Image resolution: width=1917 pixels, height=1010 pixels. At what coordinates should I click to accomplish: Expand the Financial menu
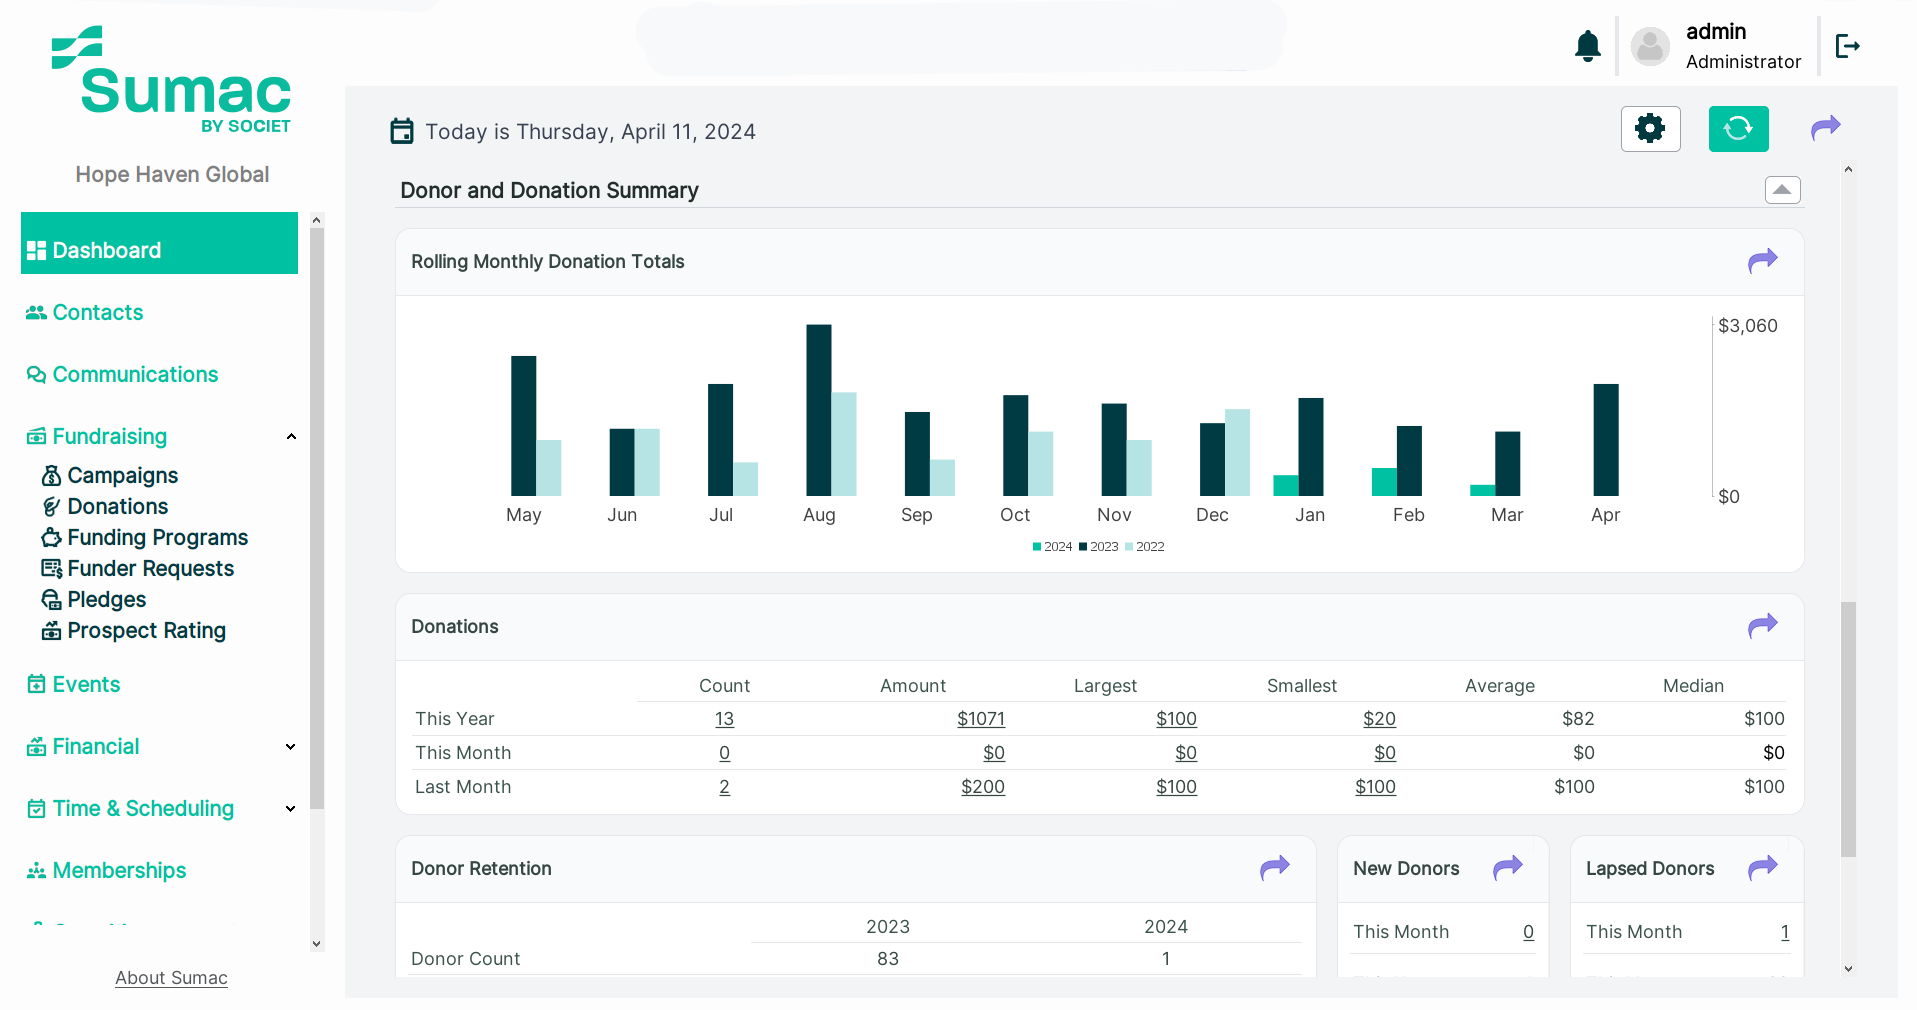291,747
